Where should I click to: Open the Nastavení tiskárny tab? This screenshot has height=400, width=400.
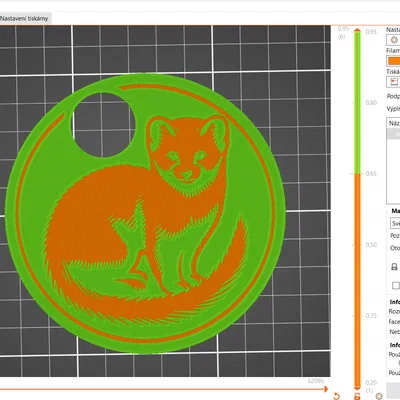coord(24,19)
